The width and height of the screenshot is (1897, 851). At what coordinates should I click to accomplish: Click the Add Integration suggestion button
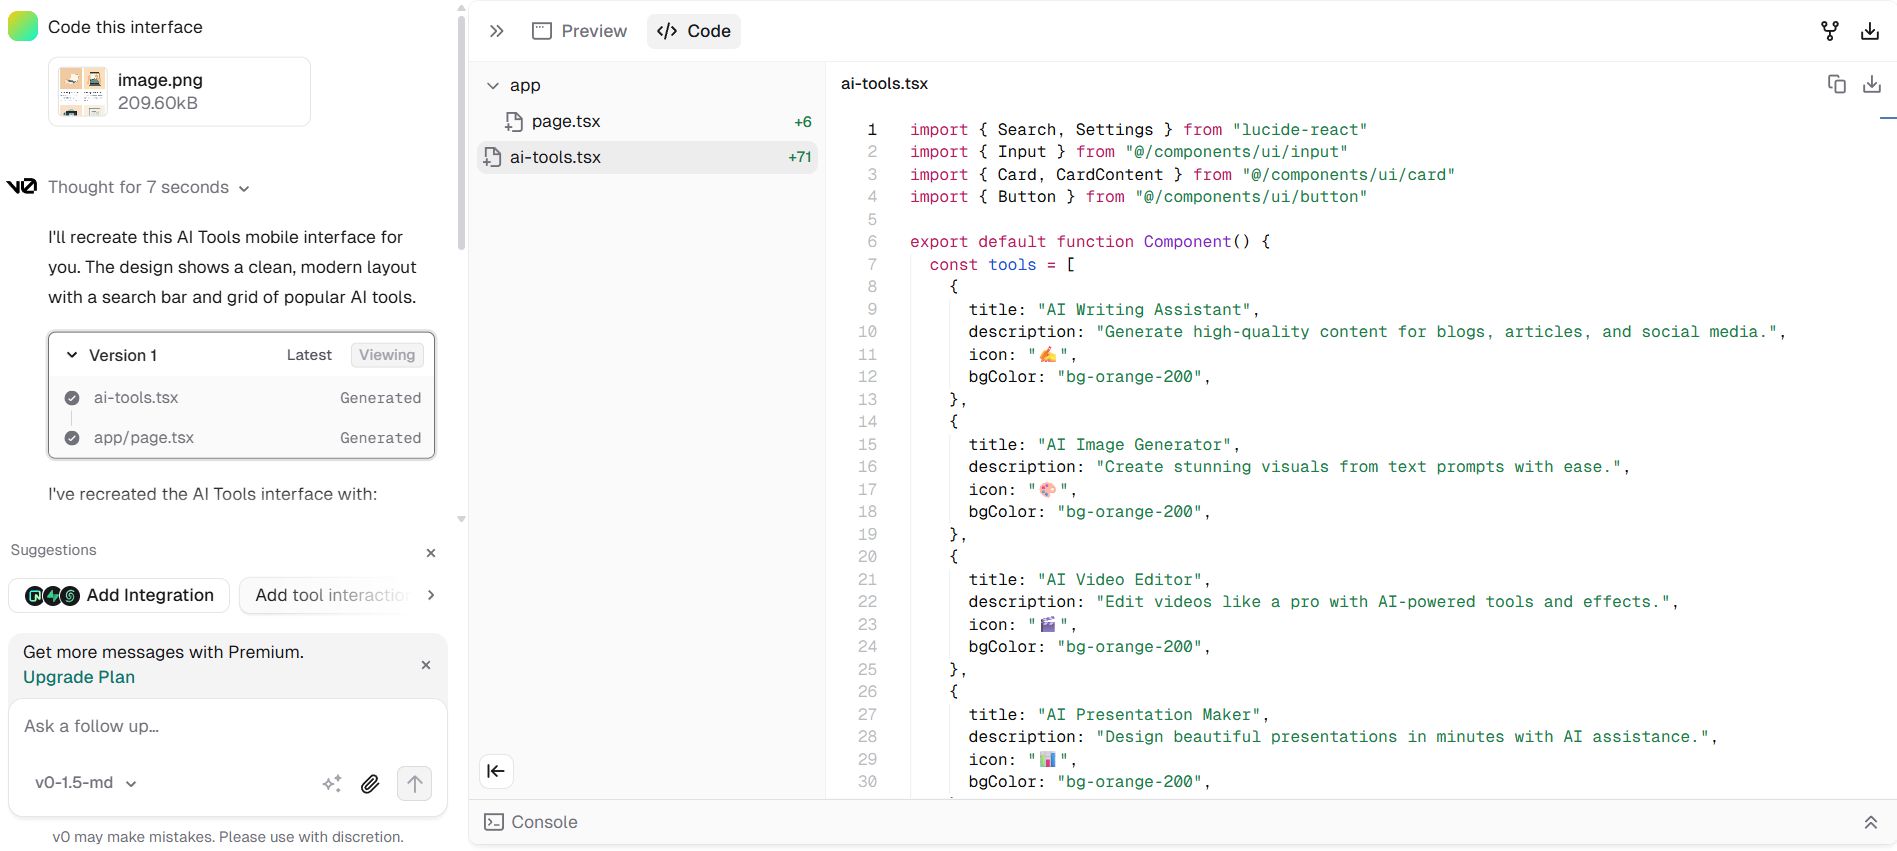(119, 595)
